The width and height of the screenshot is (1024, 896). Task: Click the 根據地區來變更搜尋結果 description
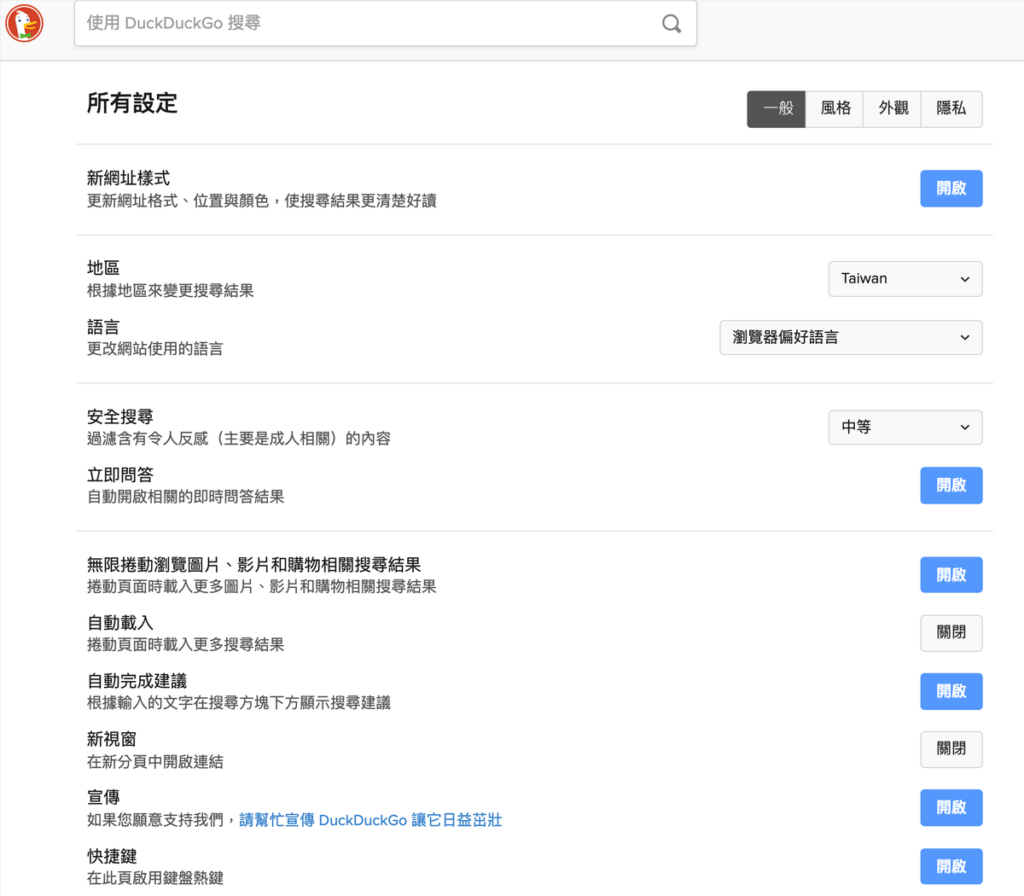(x=170, y=291)
